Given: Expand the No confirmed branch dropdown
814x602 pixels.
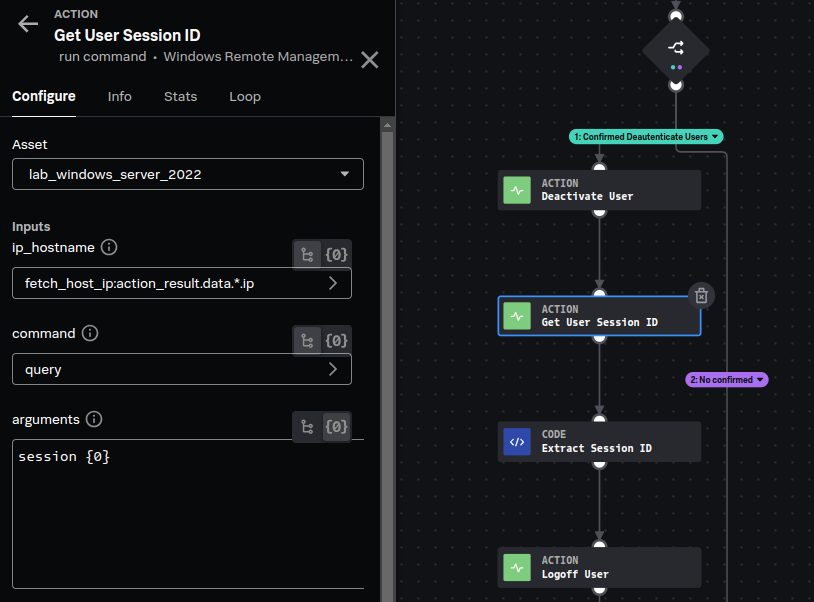Looking at the screenshot, I should point(761,380).
